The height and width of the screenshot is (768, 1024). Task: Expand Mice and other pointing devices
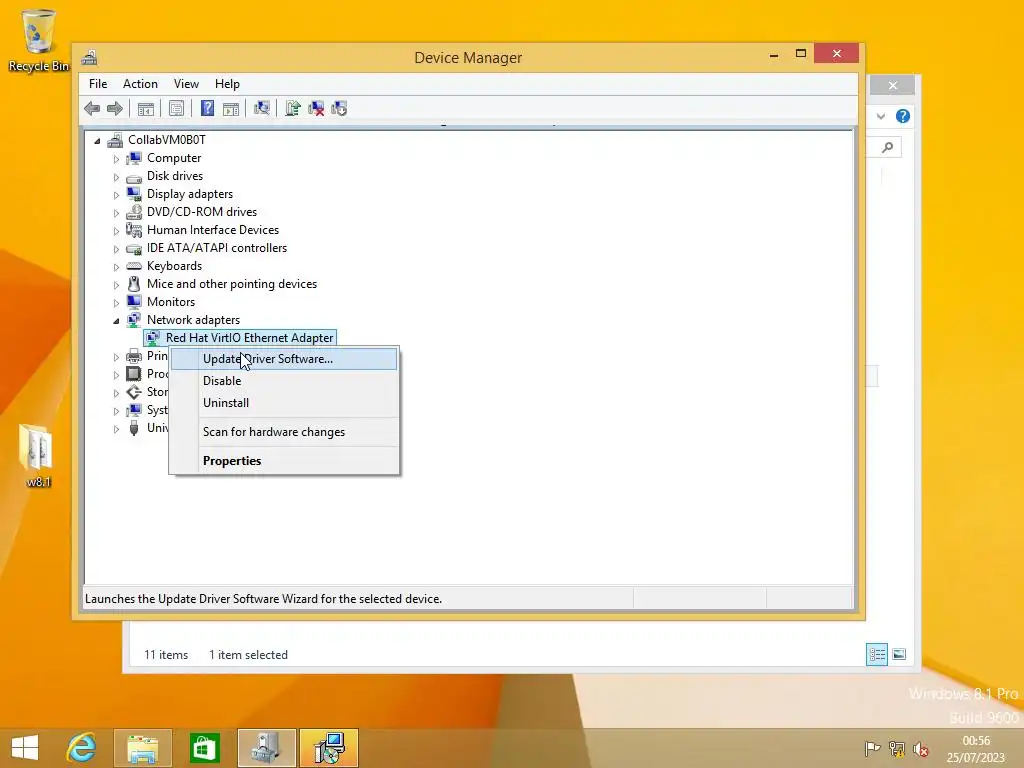click(116, 285)
